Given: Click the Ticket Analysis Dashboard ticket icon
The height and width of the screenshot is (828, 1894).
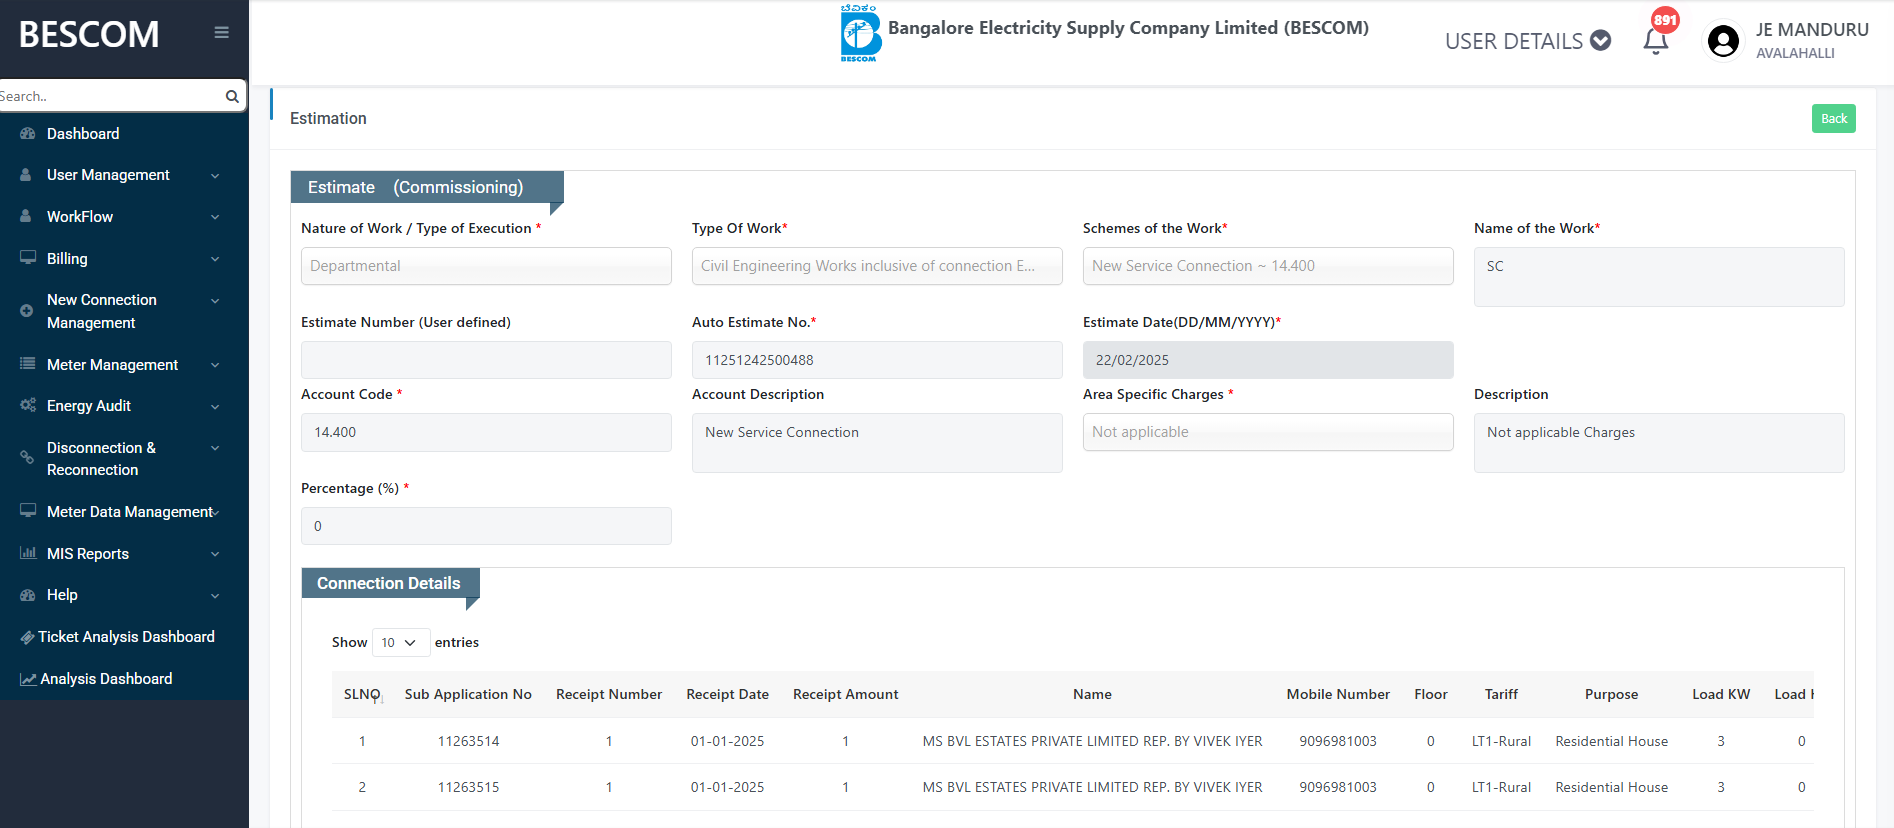Looking at the screenshot, I should [x=27, y=637].
